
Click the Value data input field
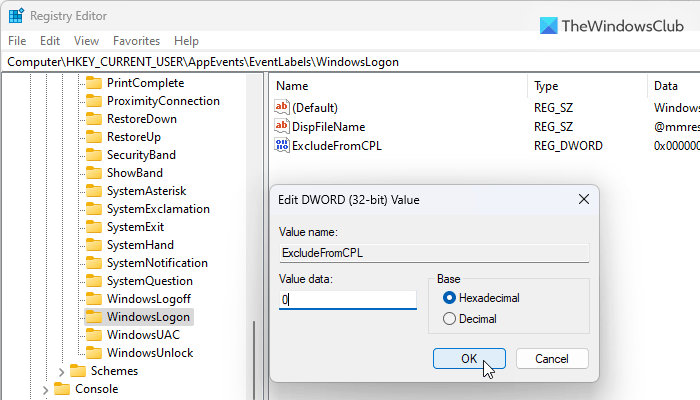coord(347,300)
